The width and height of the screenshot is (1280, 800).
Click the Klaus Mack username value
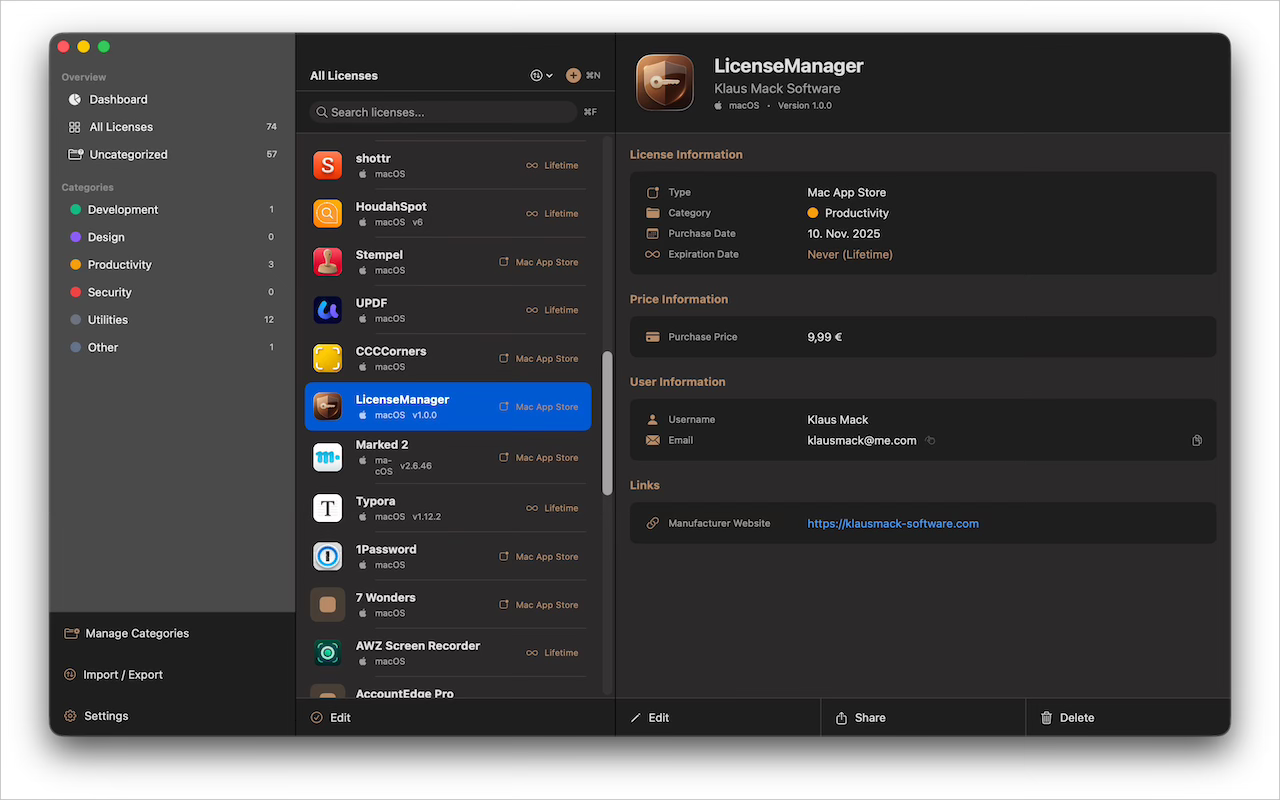pos(838,419)
